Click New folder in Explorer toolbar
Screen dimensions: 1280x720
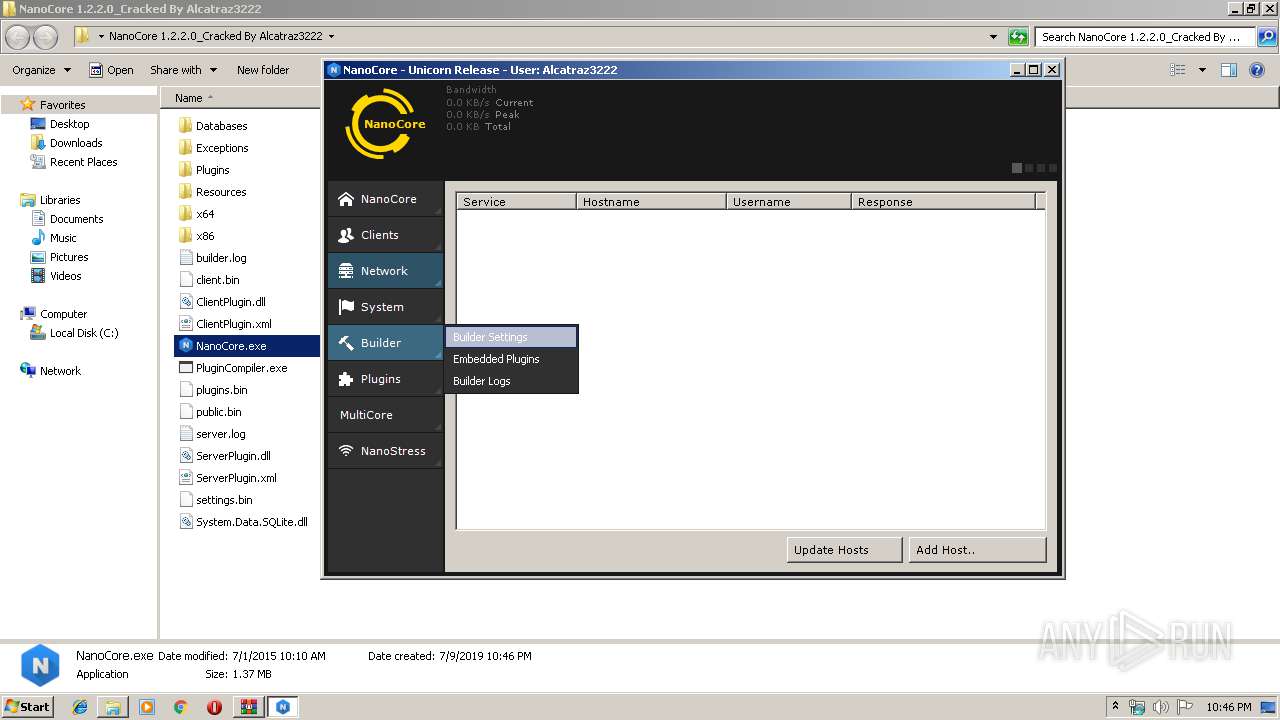click(263, 70)
